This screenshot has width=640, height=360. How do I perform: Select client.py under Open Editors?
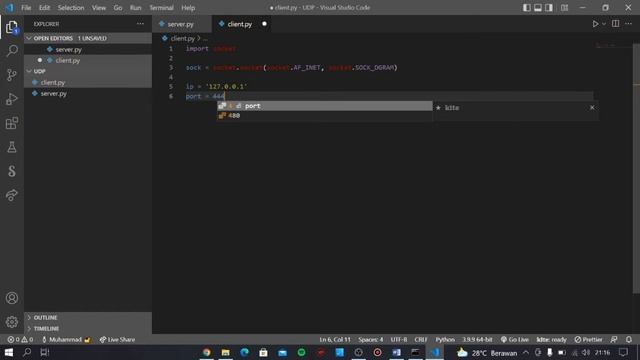(88, 60)
